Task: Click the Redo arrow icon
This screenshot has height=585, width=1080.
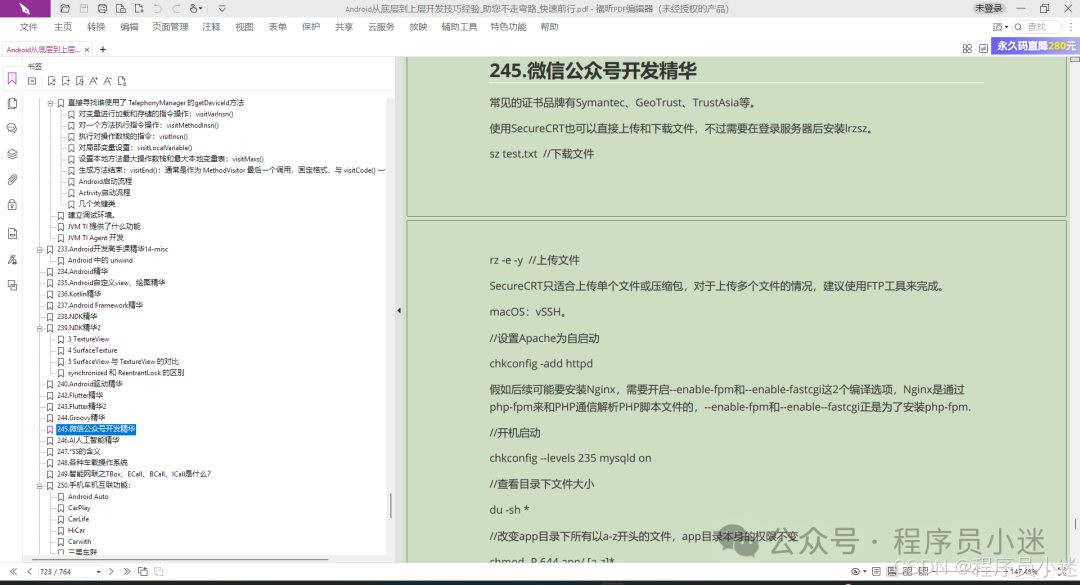Action: click(x=176, y=9)
